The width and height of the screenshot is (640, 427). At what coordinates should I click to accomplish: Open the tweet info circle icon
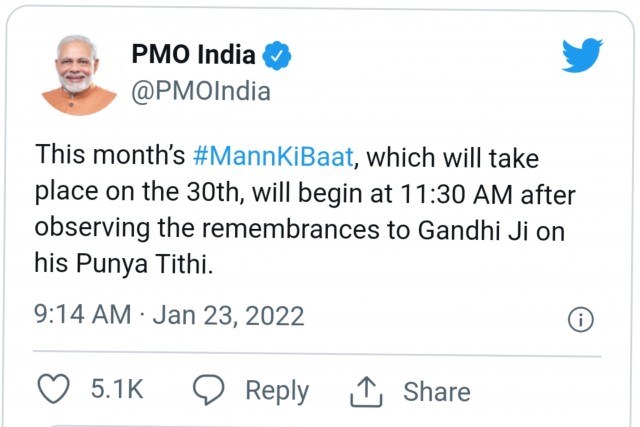[x=581, y=319]
